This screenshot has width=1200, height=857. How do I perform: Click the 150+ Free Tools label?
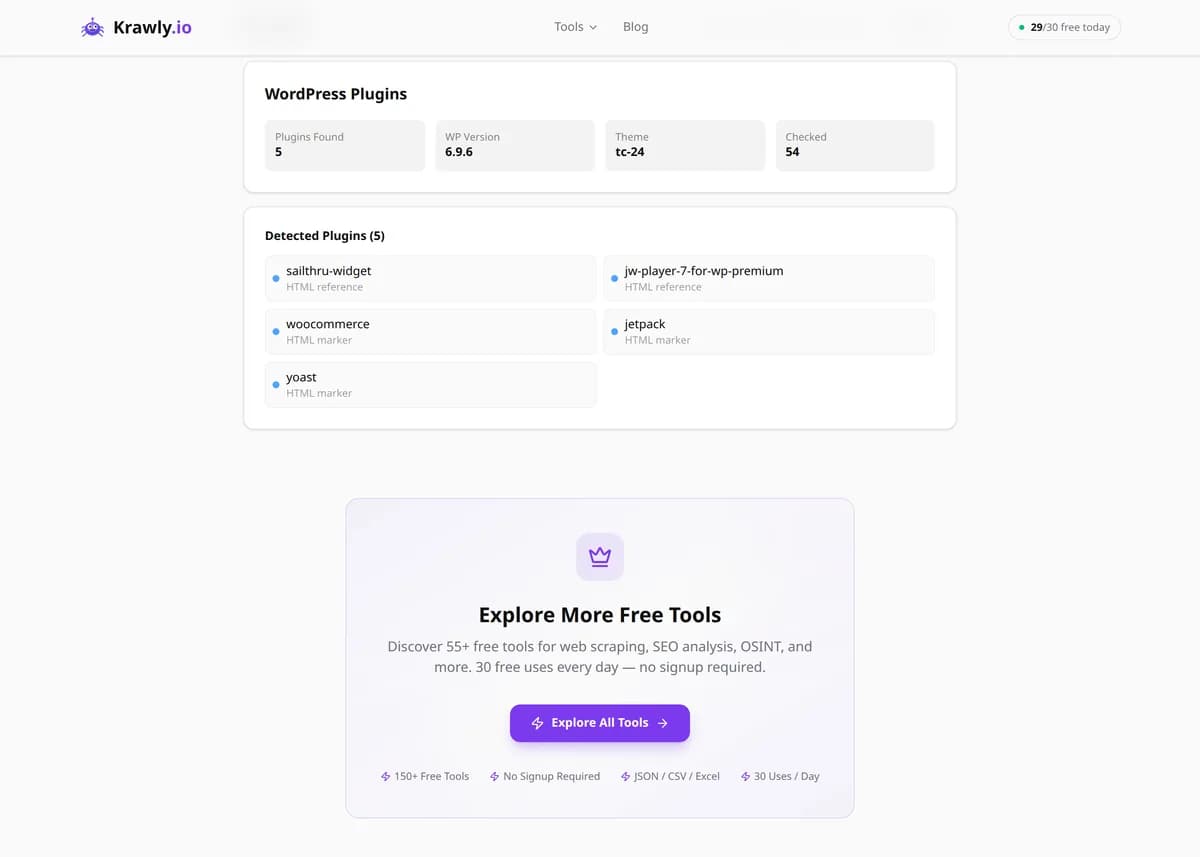tap(431, 776)
